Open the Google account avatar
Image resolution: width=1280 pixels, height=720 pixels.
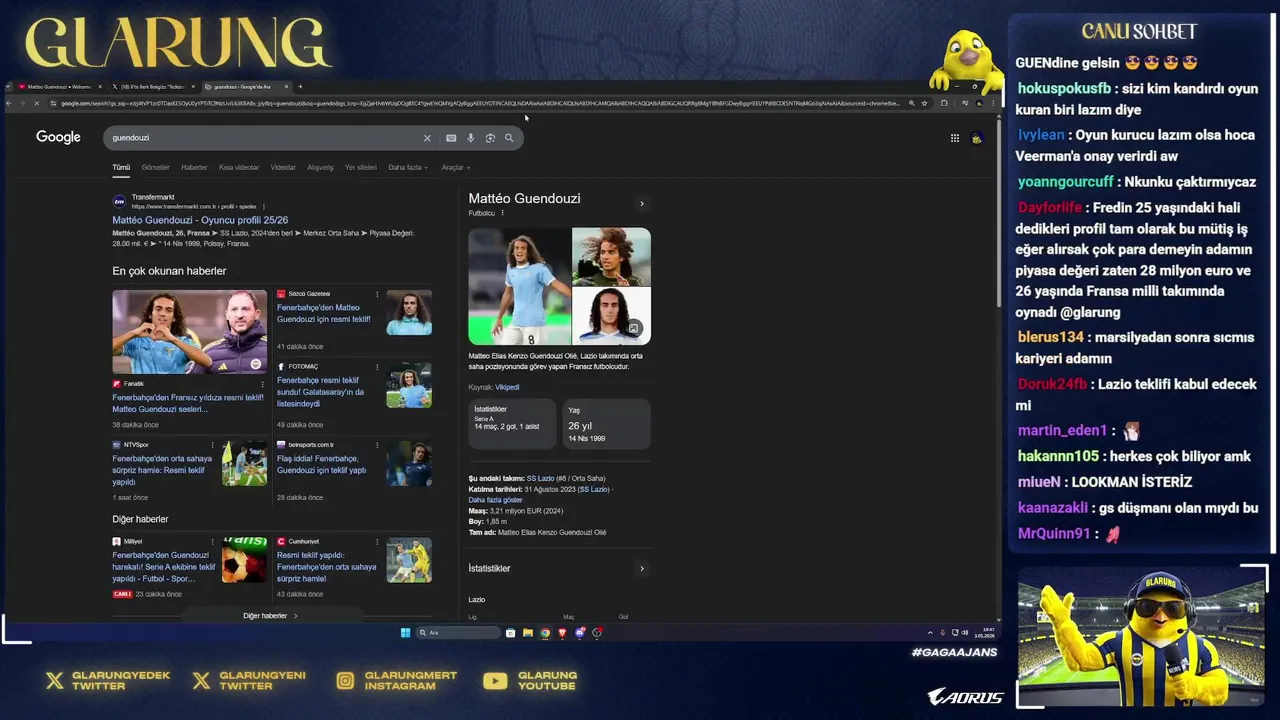click(x=977, y=138)
